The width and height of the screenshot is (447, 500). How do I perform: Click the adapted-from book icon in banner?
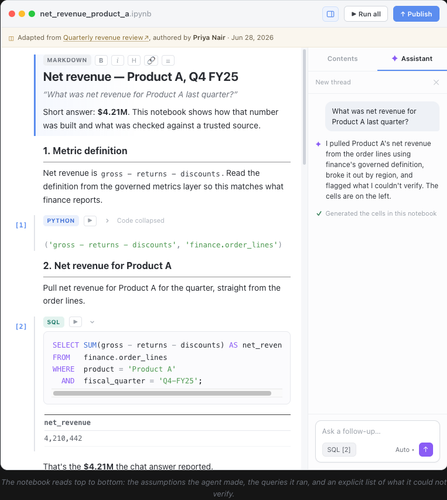click(x=11, y=38)
